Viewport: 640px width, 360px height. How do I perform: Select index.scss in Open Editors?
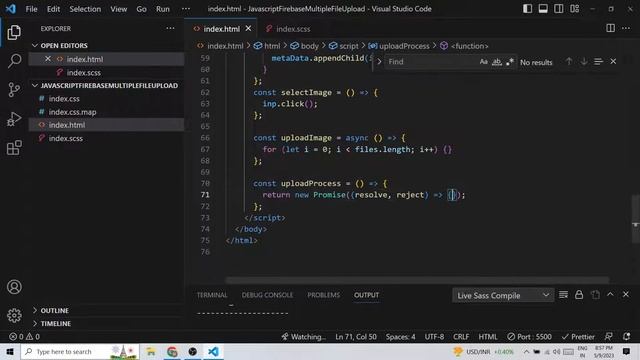106,72
